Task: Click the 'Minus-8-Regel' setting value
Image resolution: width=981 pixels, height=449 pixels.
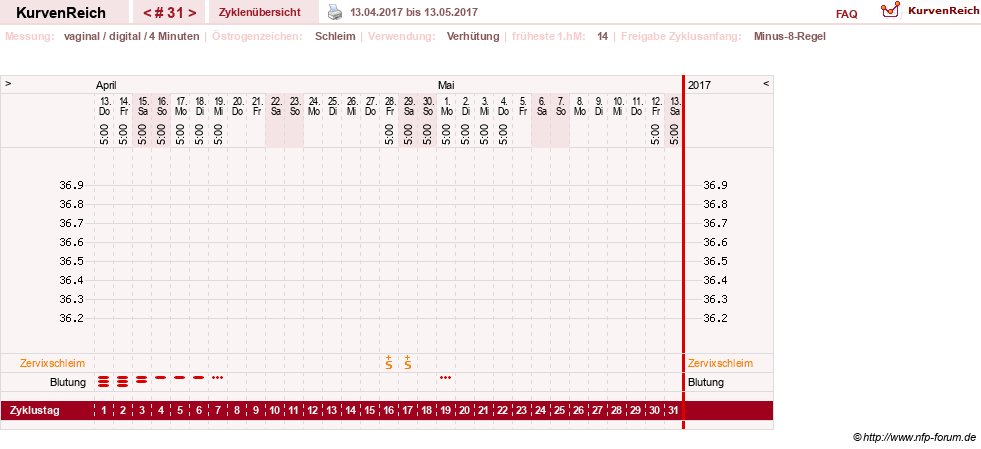Action: (x=790, y=36)
